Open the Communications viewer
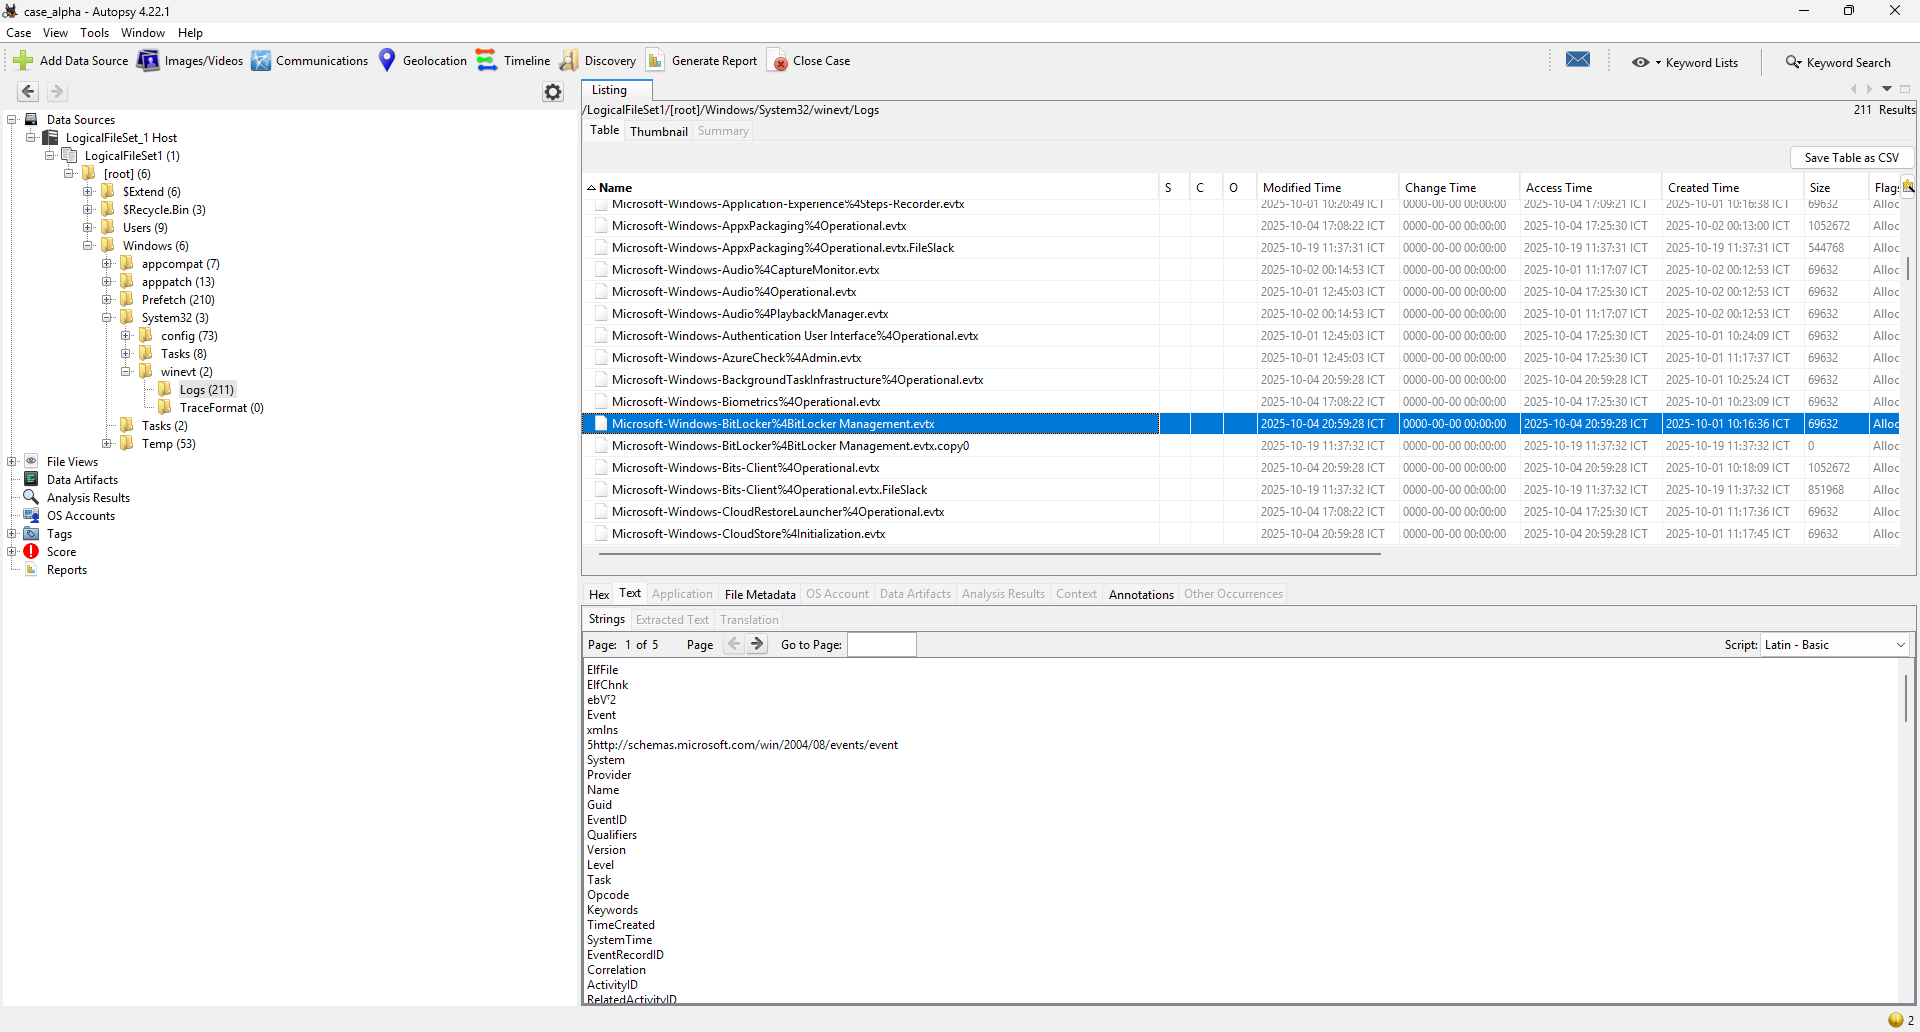This screenshot has width=1920, height=1032. [310, 61]
